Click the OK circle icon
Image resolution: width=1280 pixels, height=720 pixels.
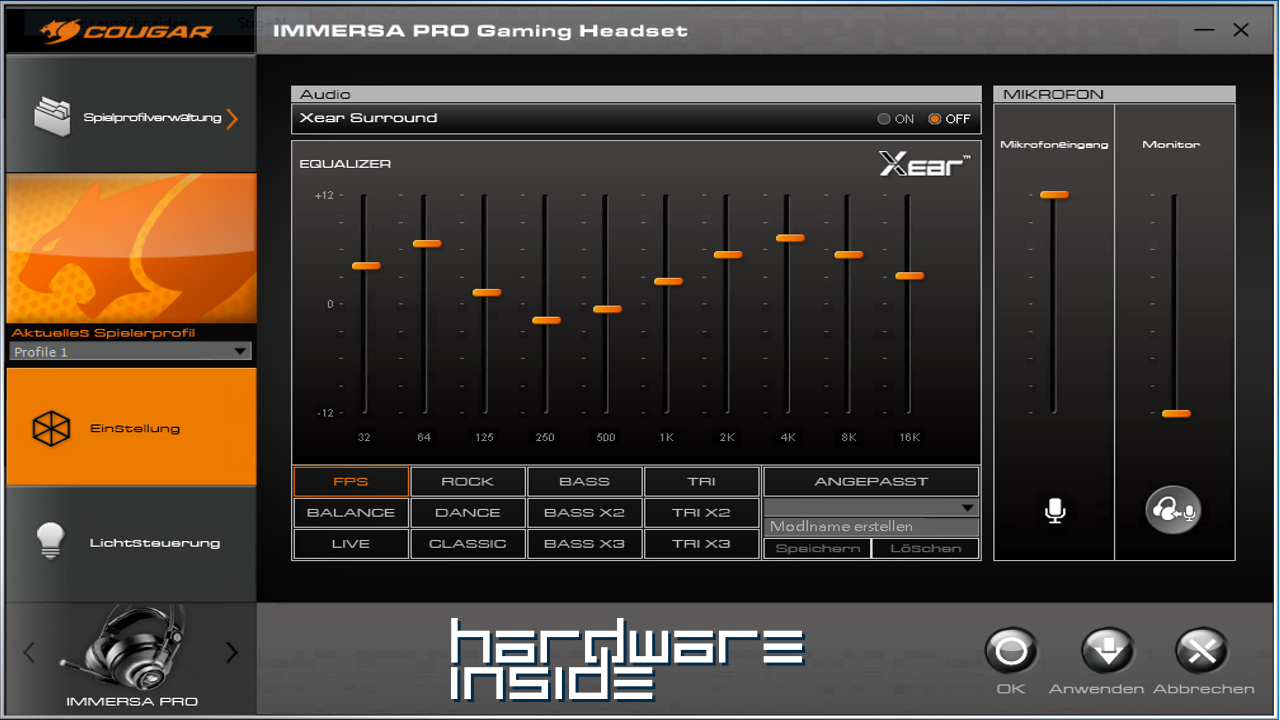click(x=1011, y=652)
